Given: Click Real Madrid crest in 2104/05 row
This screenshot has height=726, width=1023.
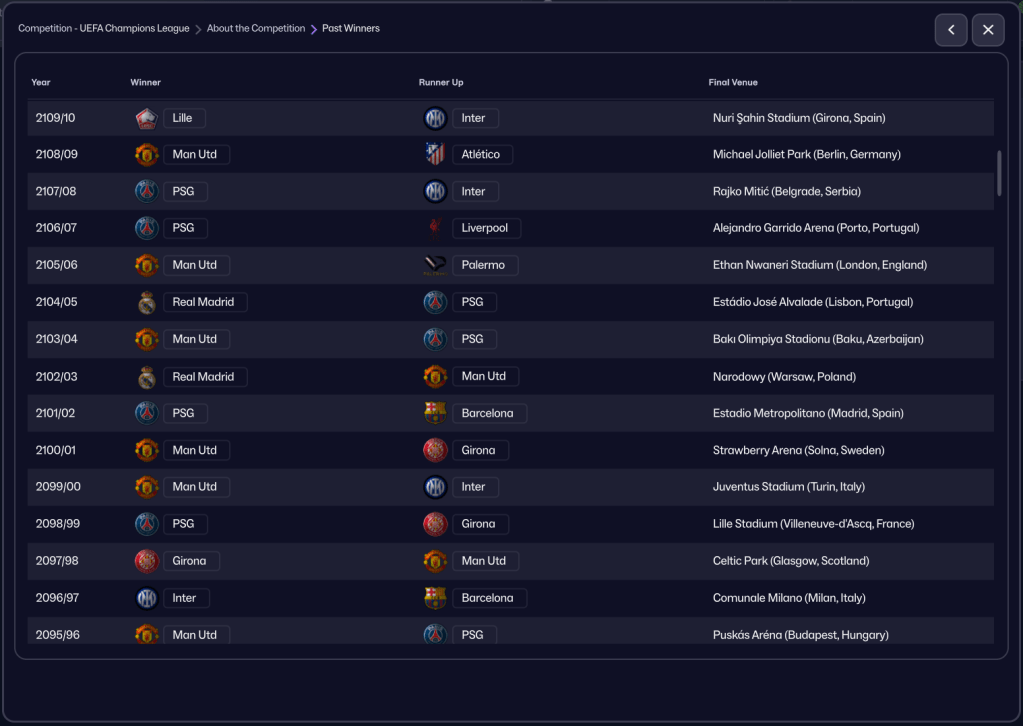Looking at the screenshot, I should (x=146, y=302).
